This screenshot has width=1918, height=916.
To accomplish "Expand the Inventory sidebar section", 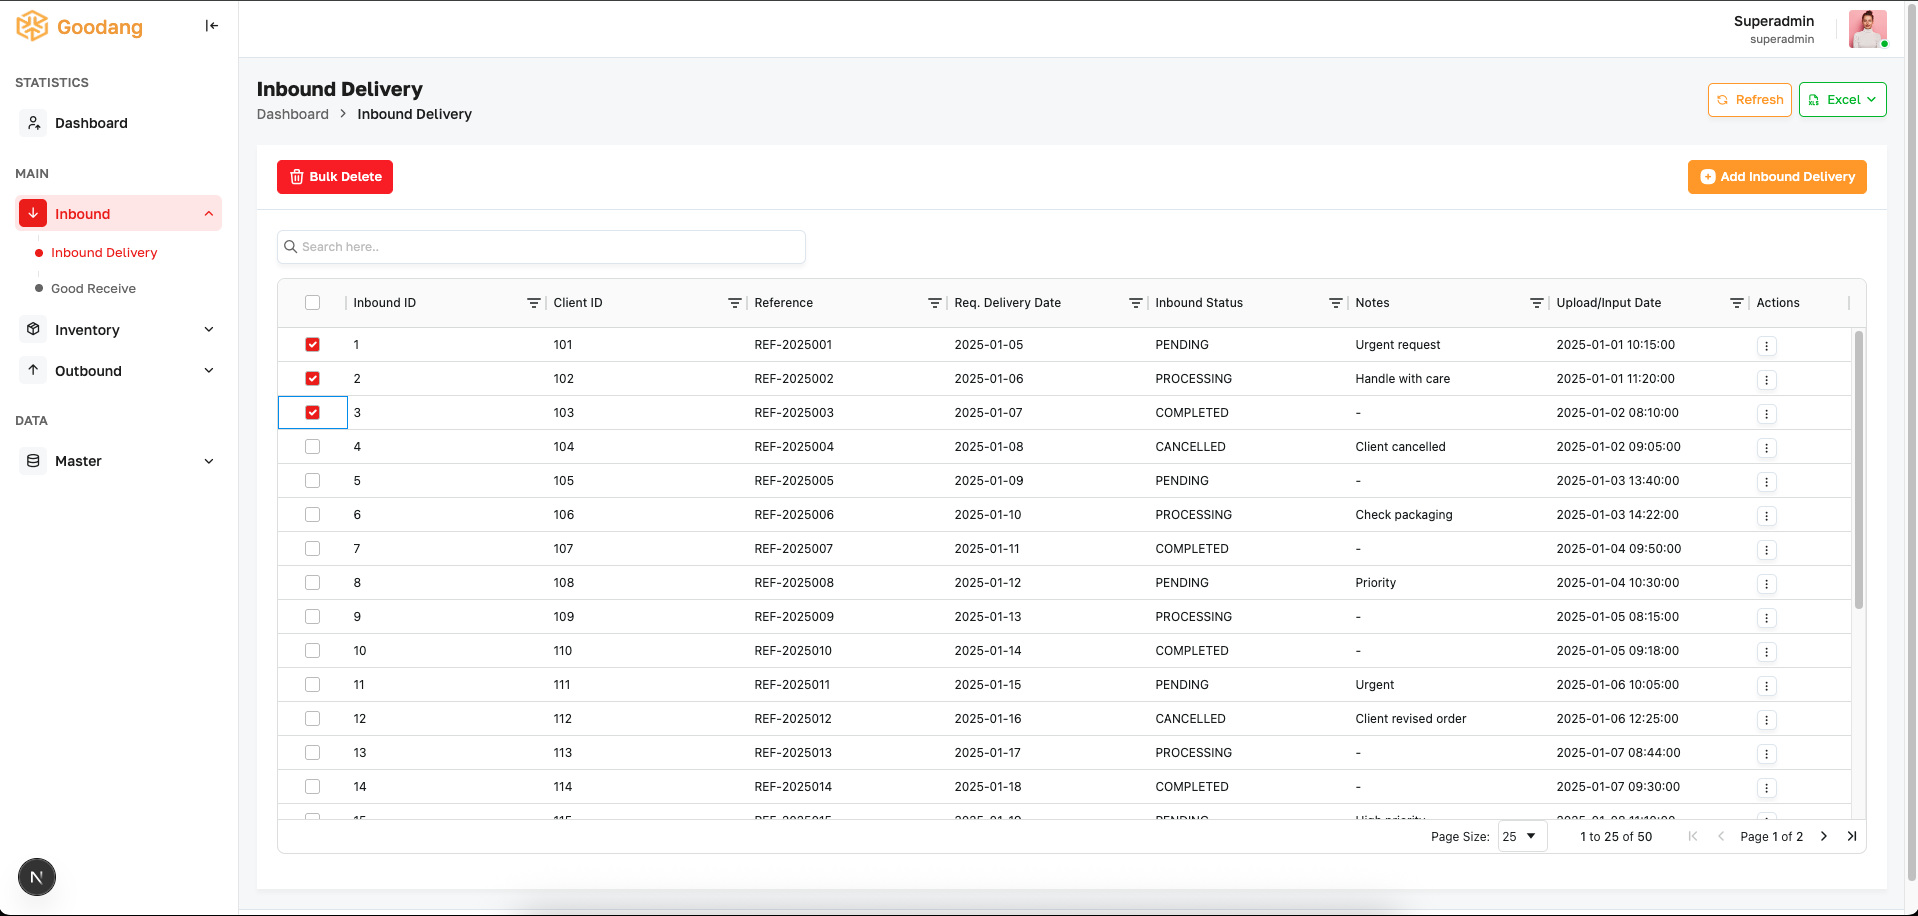I will click(118, 330).
